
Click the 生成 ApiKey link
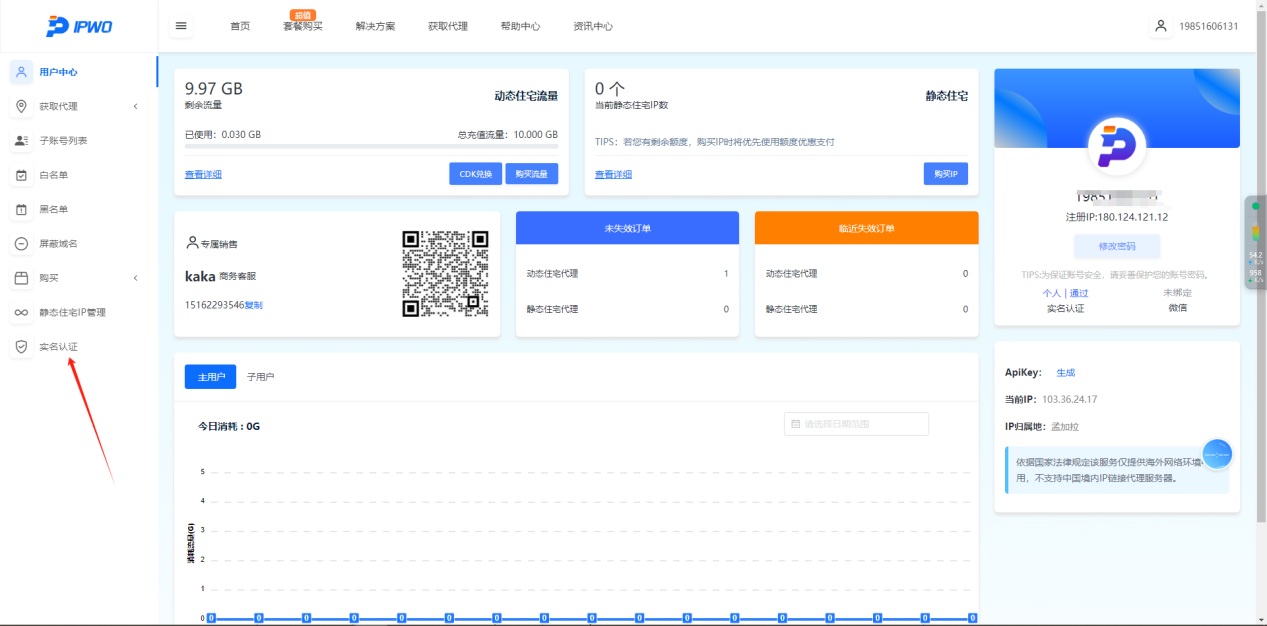pos(1065,373)
